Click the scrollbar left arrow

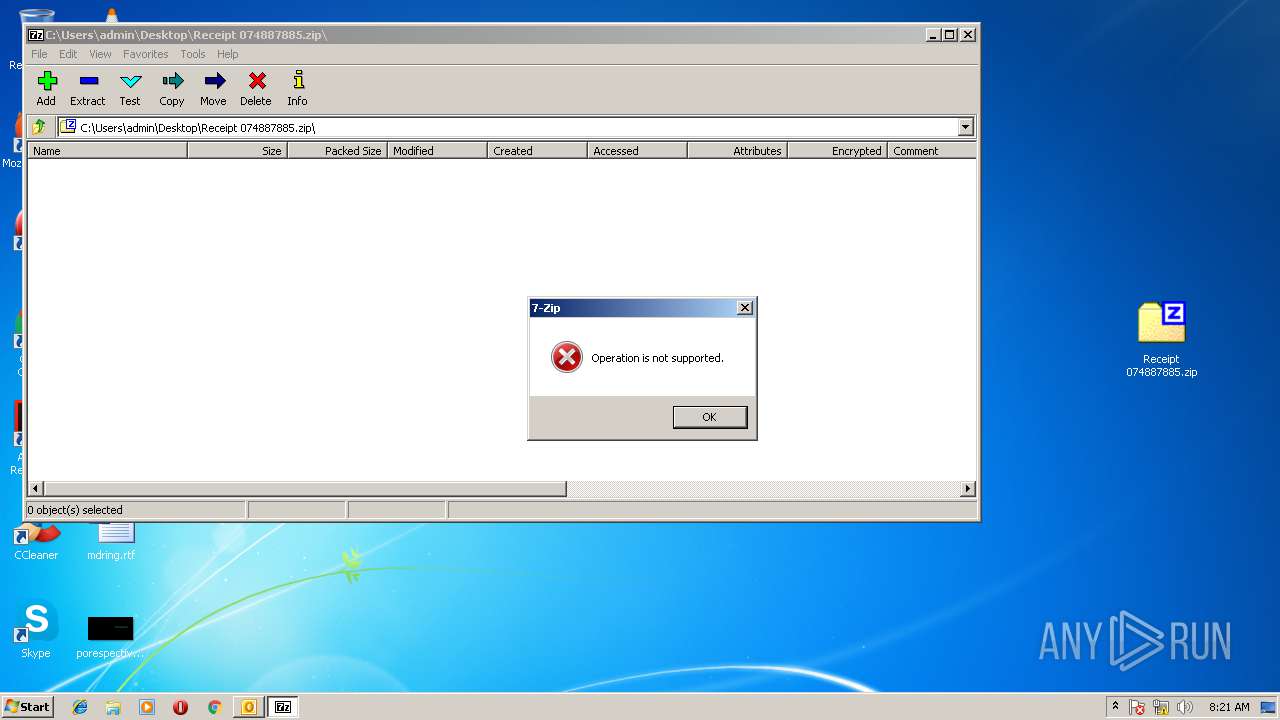pyautogui.click(x=36, y=489)
